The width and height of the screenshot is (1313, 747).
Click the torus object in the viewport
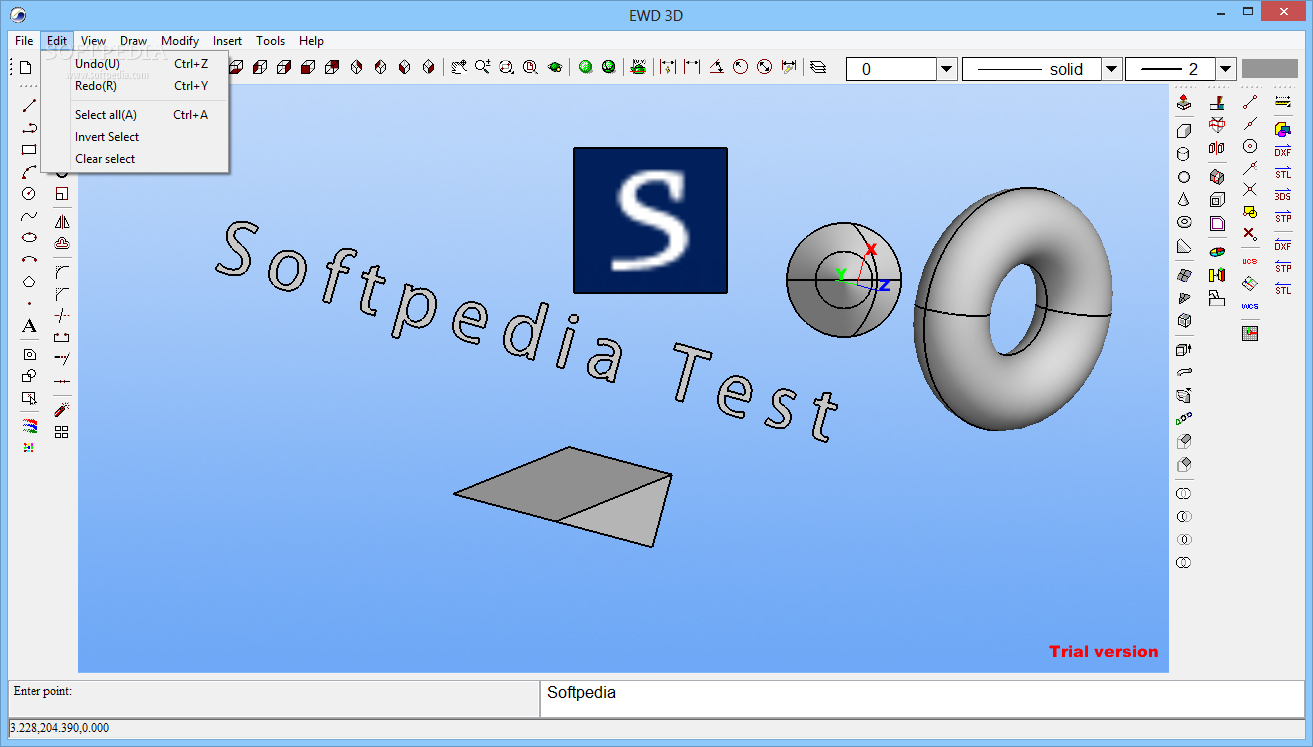pos(1012,309)
